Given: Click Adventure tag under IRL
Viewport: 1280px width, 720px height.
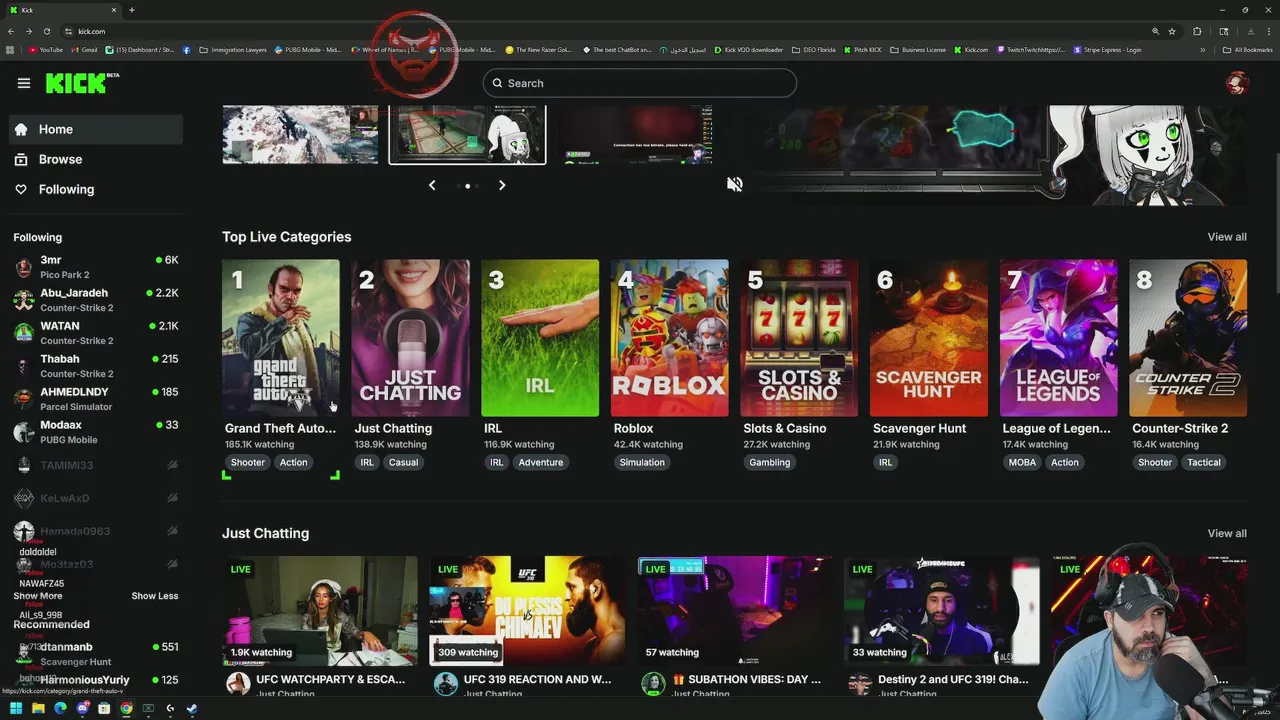Looking at the screenshot, I should 541,462.
